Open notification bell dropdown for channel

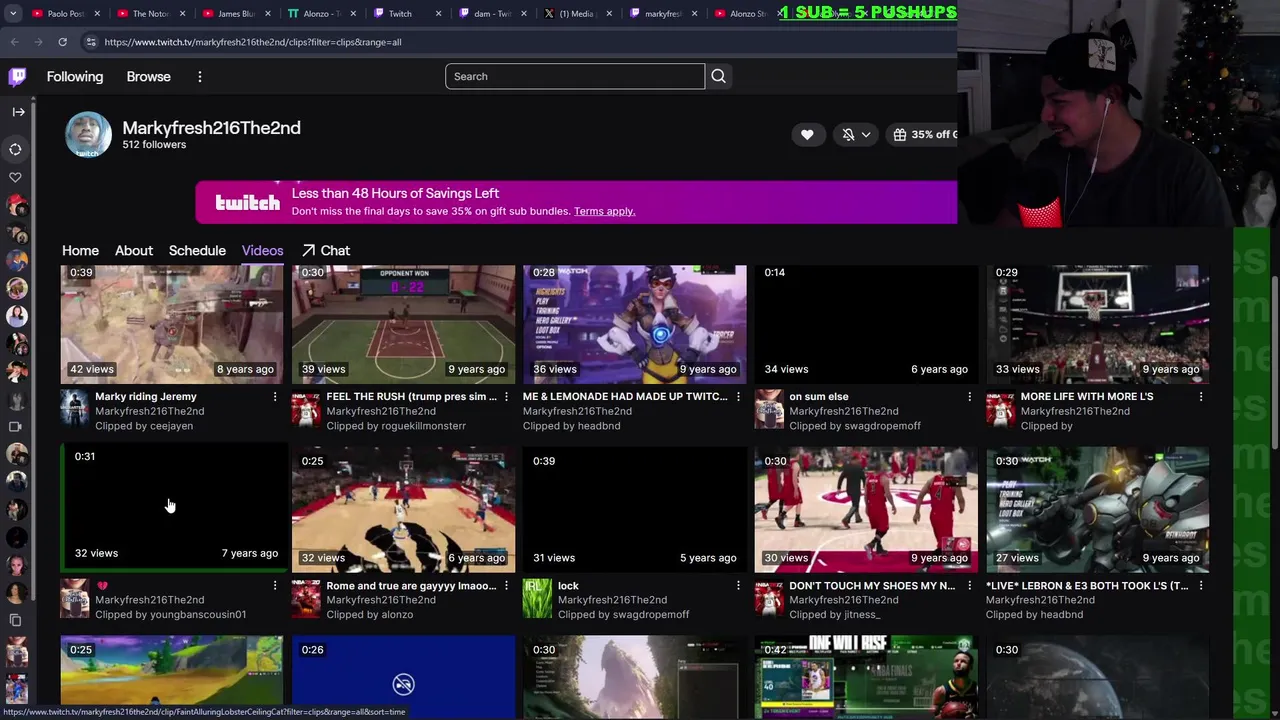(x=856, y=135)
